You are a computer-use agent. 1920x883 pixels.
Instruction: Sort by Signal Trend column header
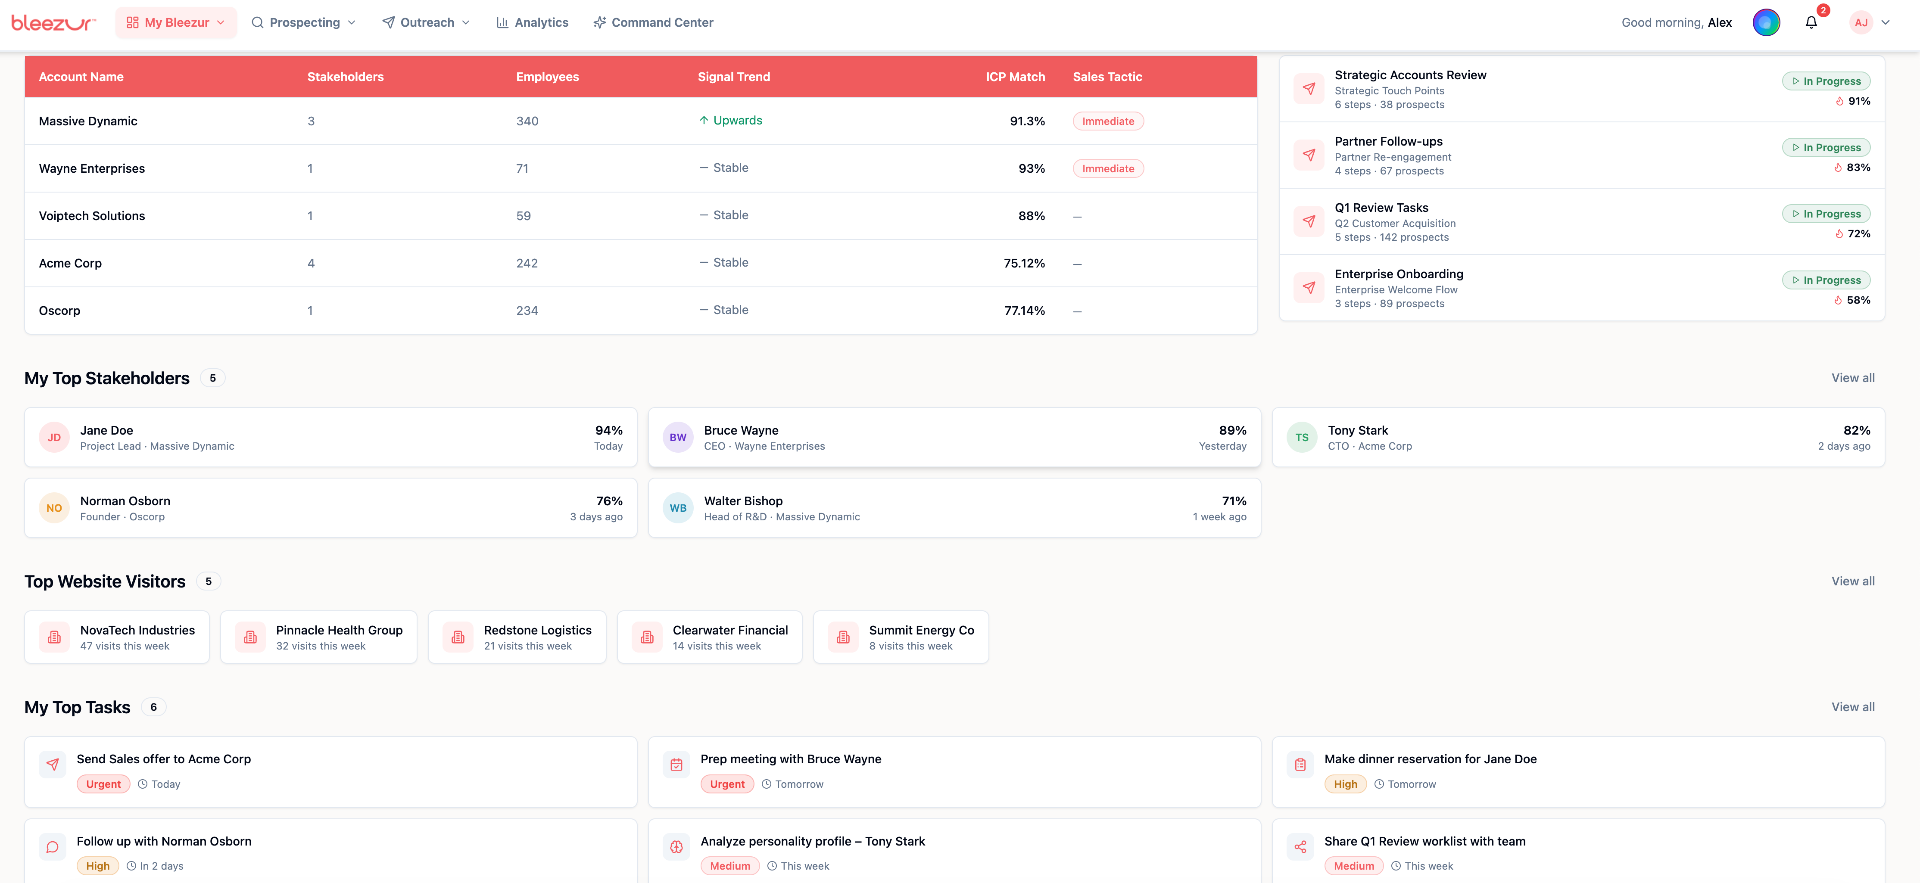point(734,77)
